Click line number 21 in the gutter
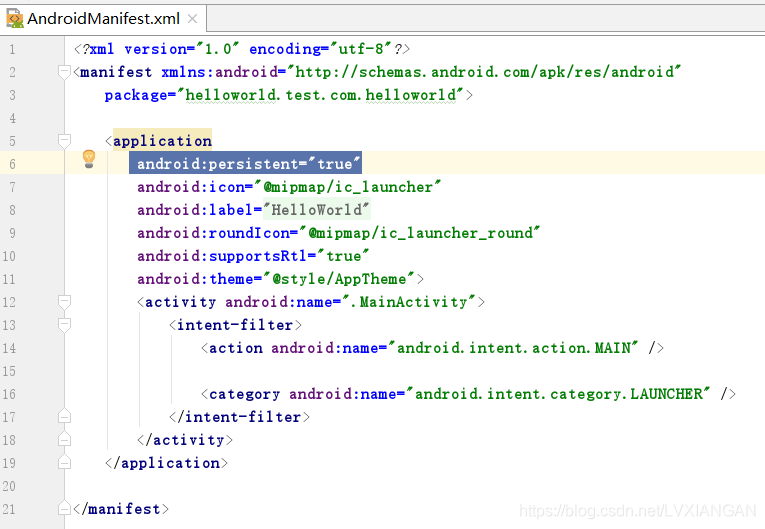Viewport: 765px width, 529px height. (9, 509)
